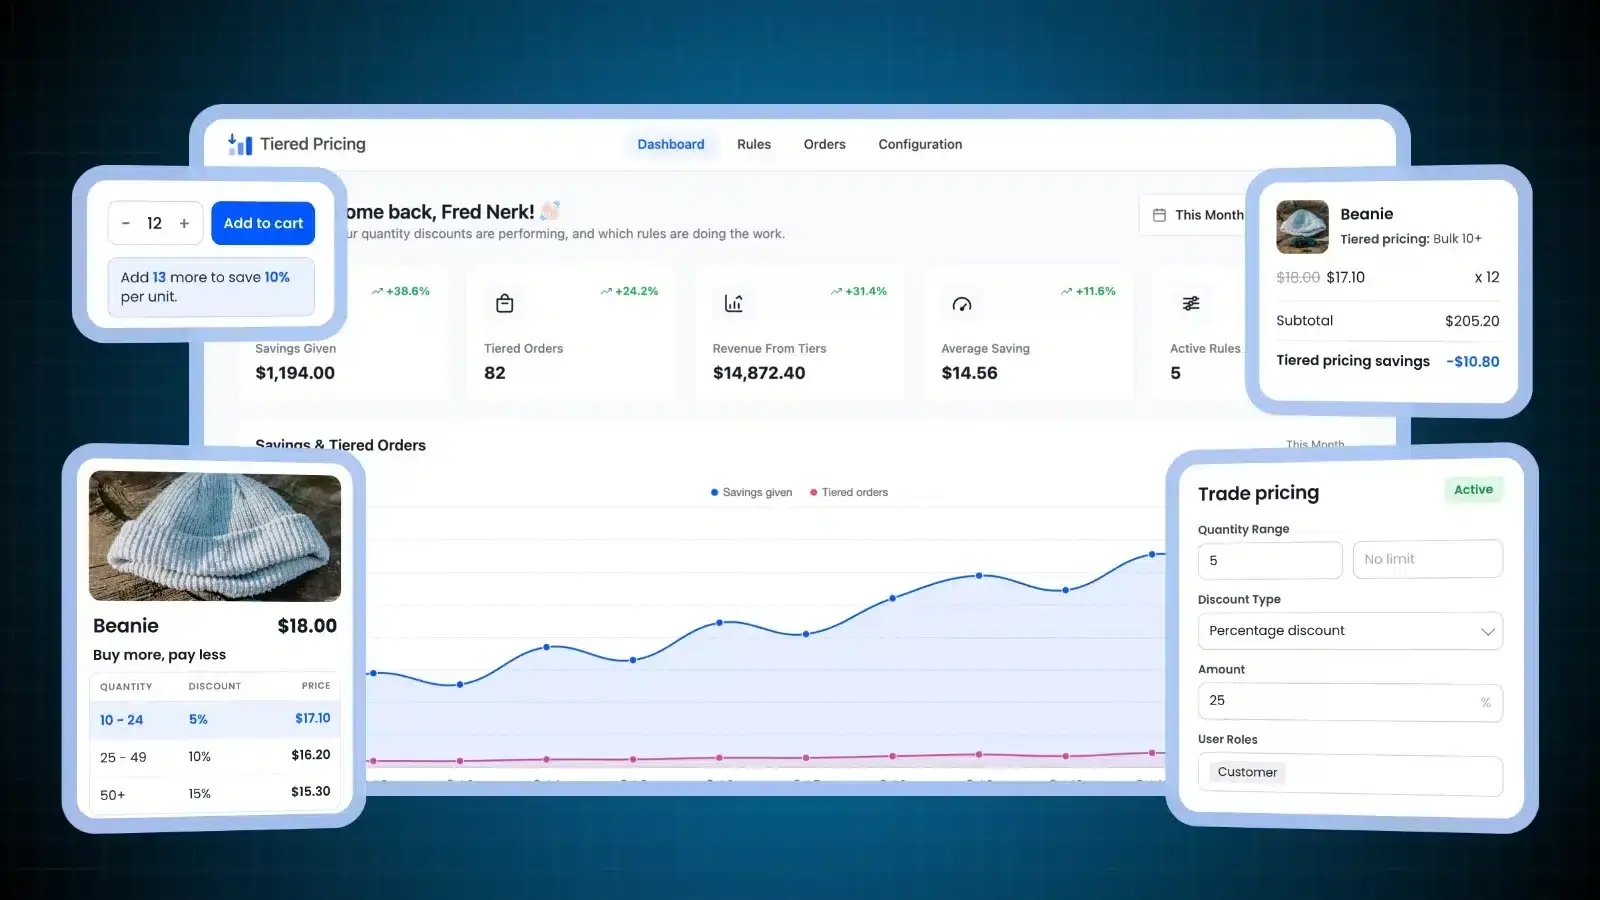Open the Configuration tab

920,144
